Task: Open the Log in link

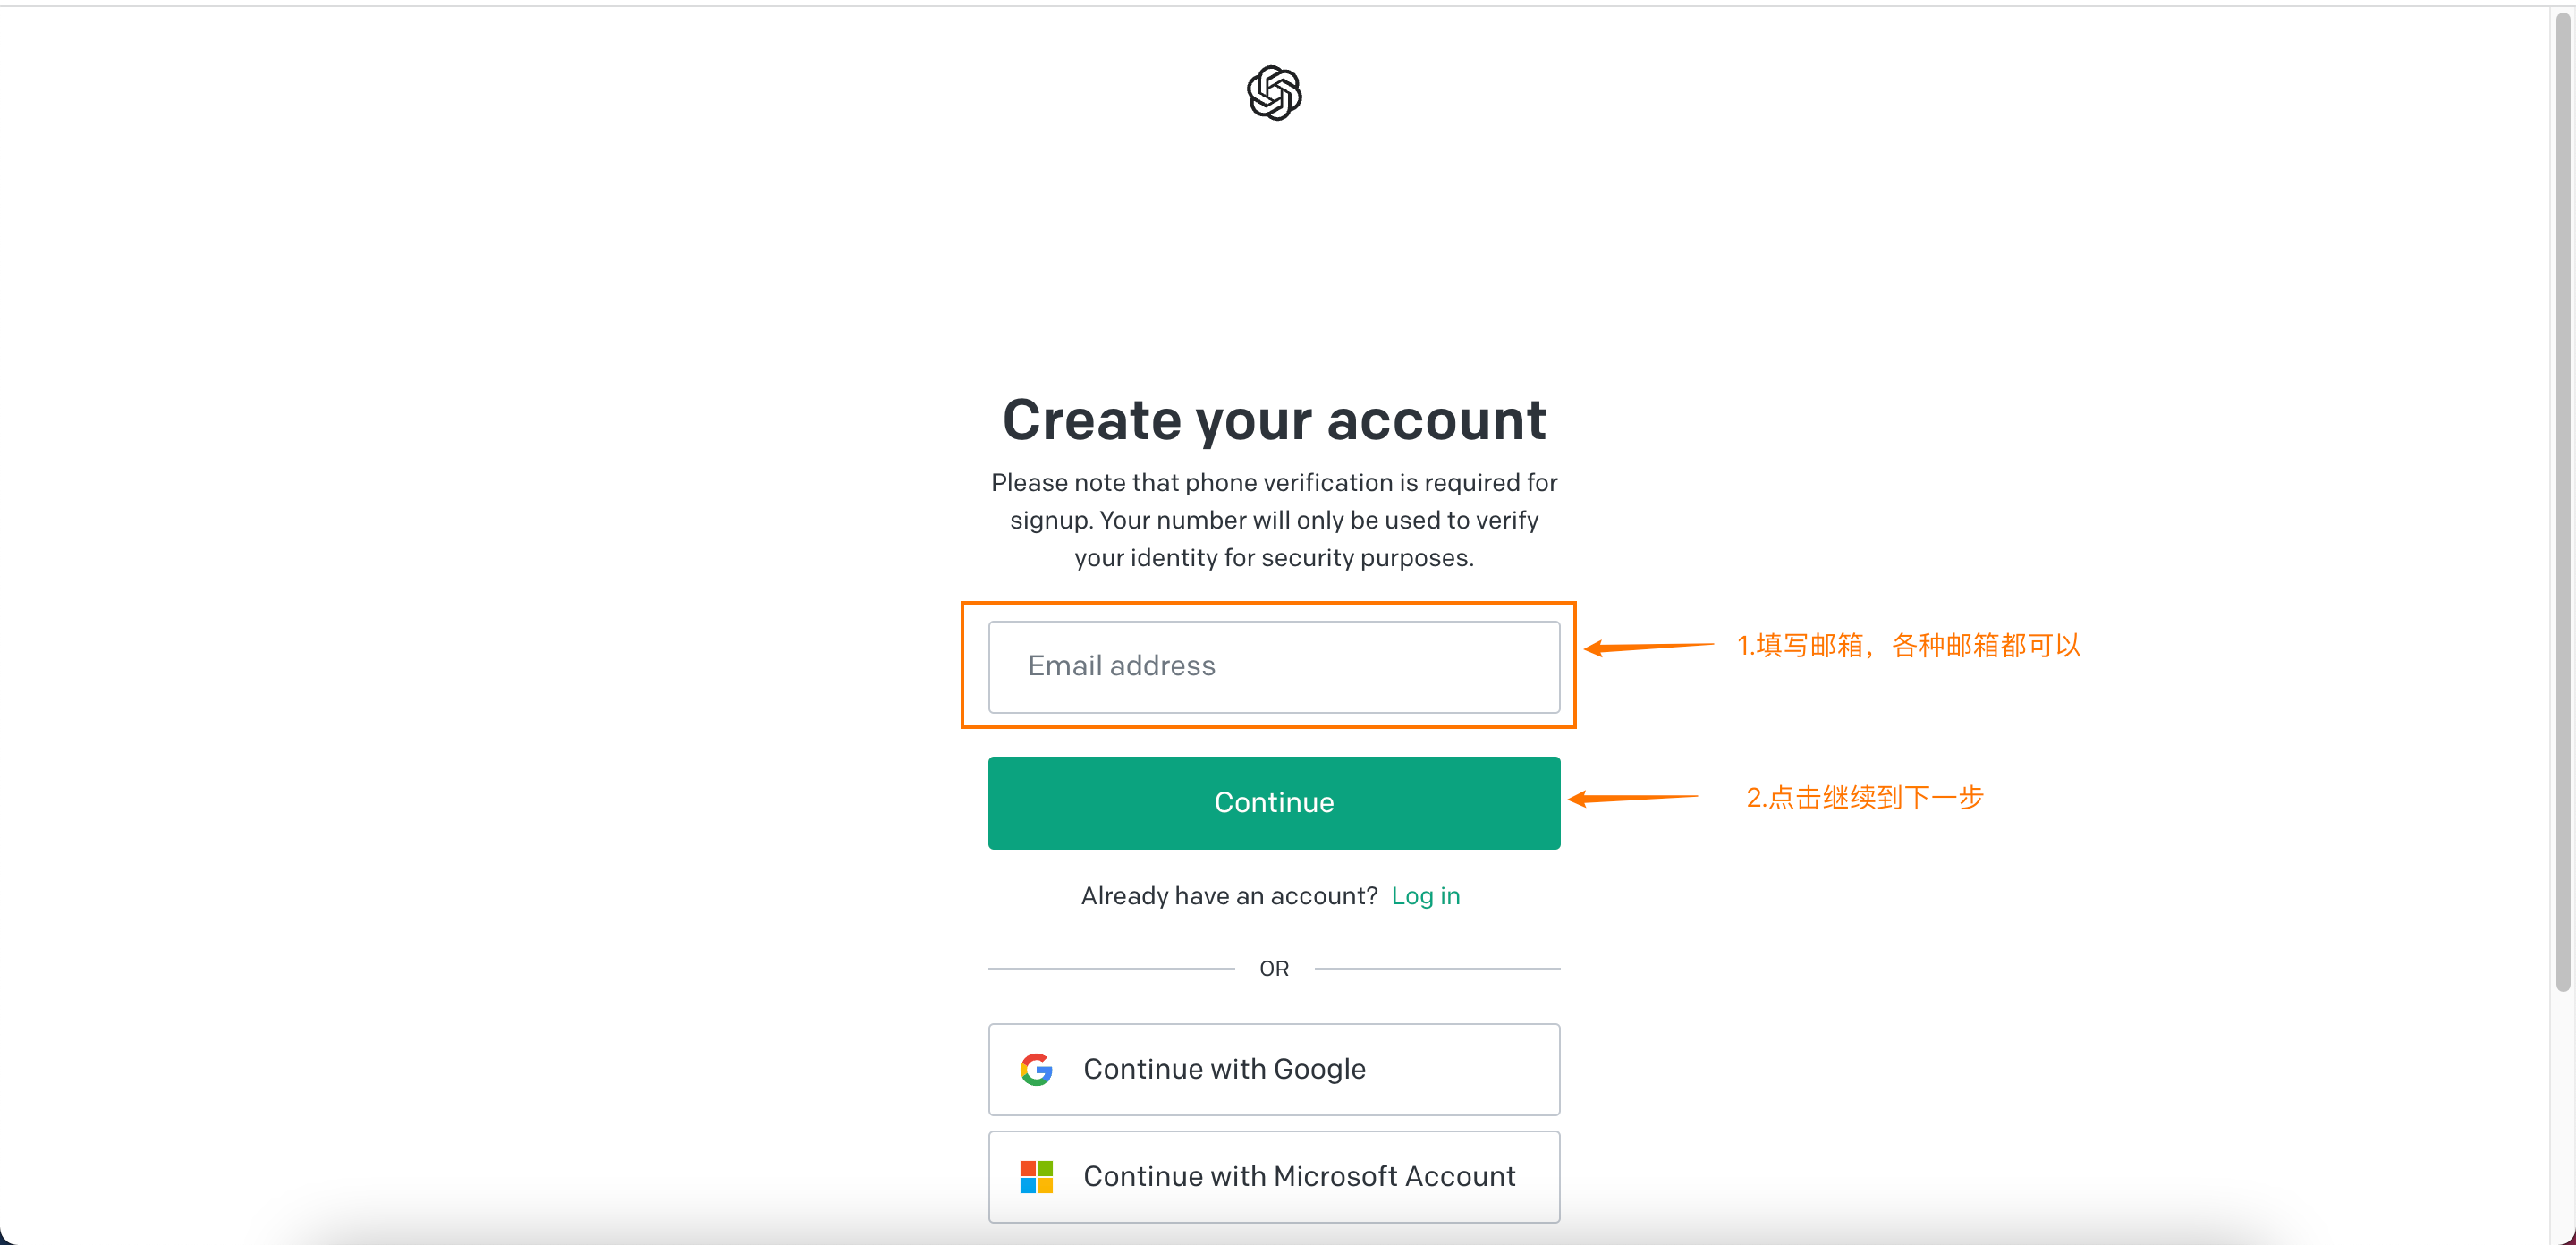Action: (1425, 895)
